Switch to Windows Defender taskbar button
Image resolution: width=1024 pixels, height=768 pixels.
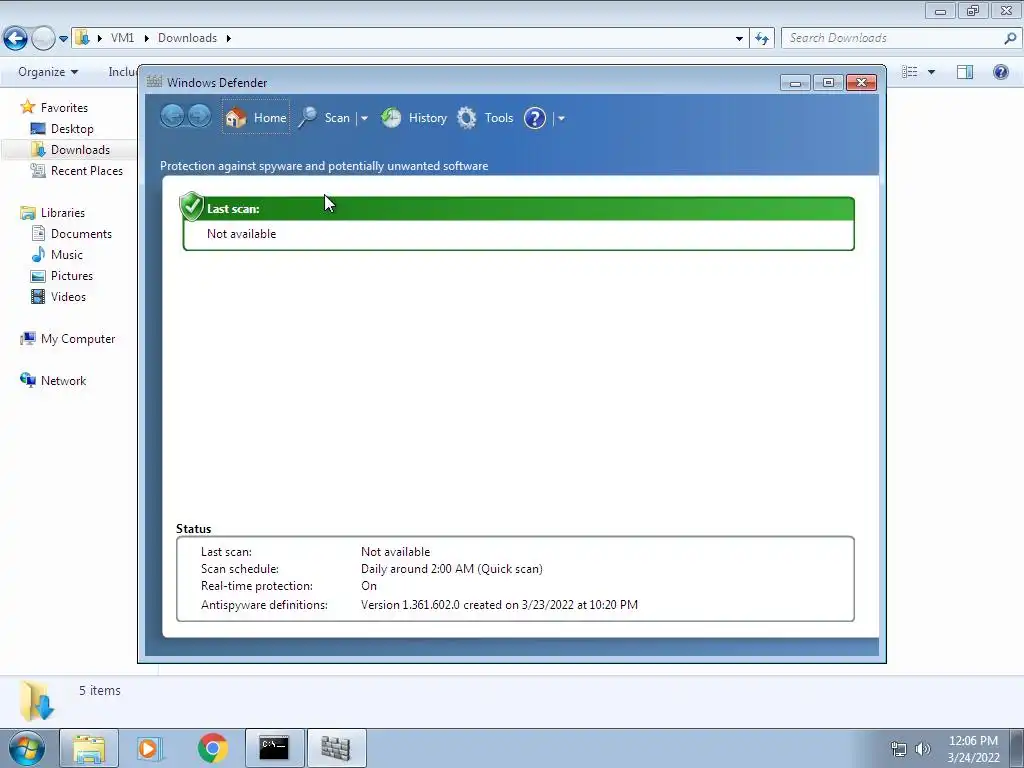(x=336, y=748)
